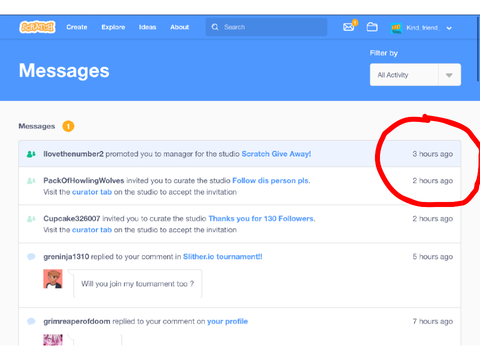Follow the 'your profile' link
Image resolution: width=480 pixels, height=360 pixels.
point(227,321)
